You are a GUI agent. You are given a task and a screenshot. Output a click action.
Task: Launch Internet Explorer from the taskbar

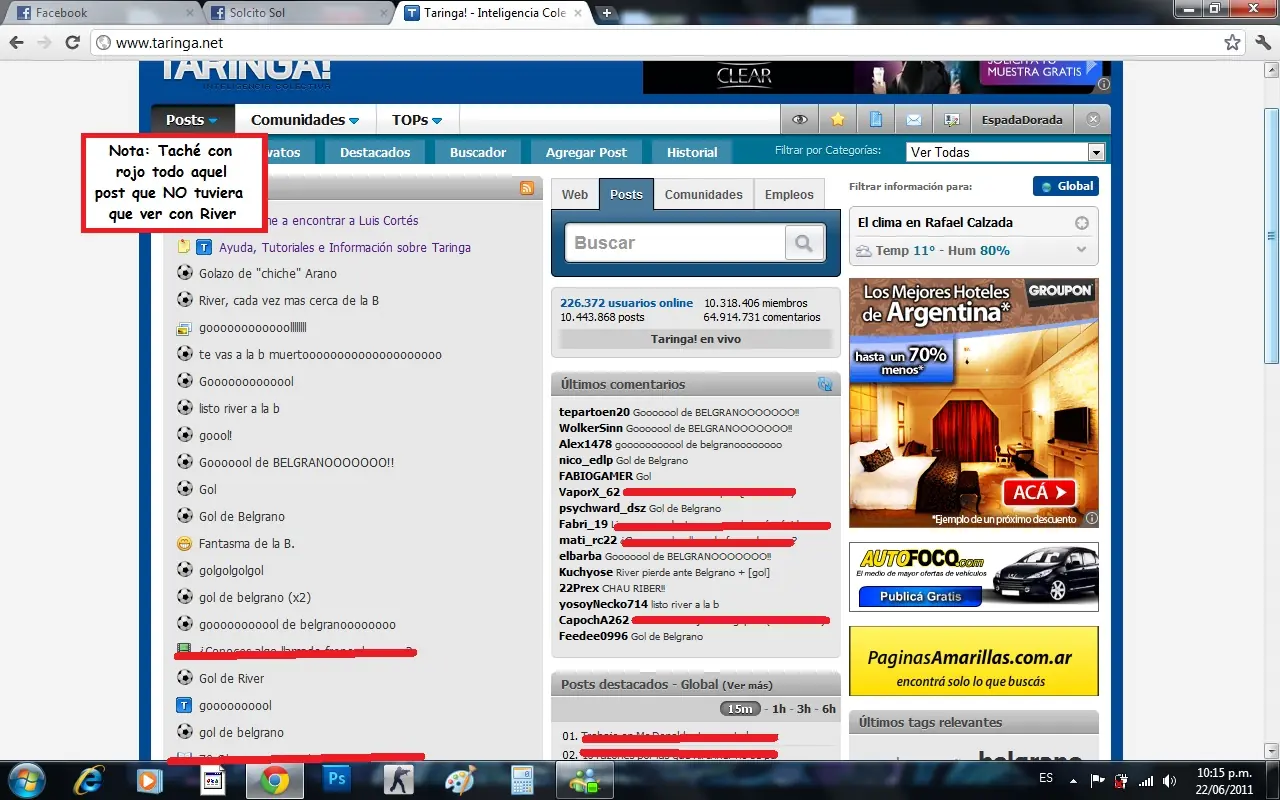[89, 780]
